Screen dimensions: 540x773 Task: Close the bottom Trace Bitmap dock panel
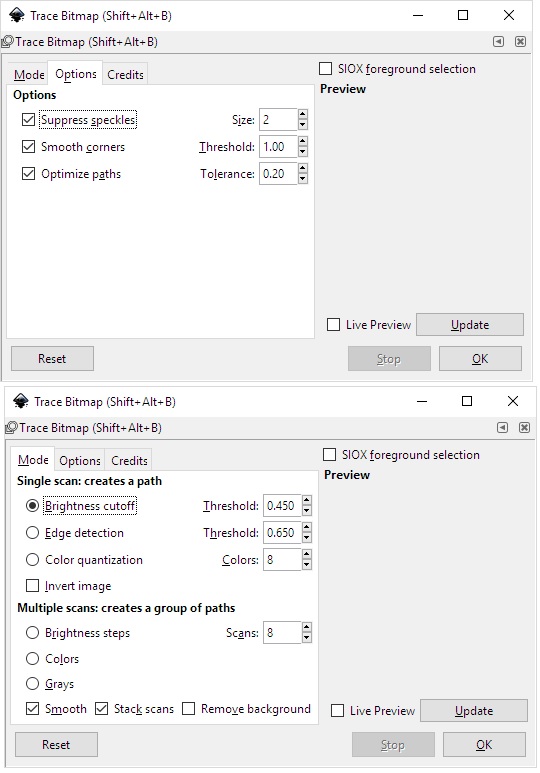(x=524, y=427)
